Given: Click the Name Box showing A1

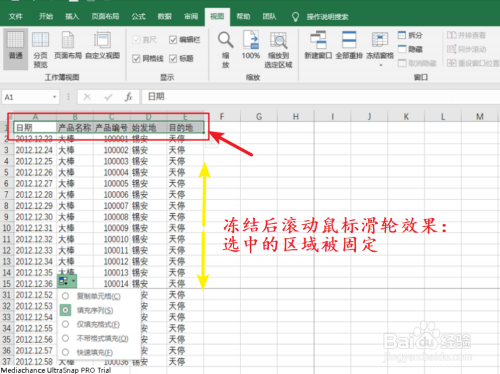Looking at the screenshot, I should [x=27, y=97].
